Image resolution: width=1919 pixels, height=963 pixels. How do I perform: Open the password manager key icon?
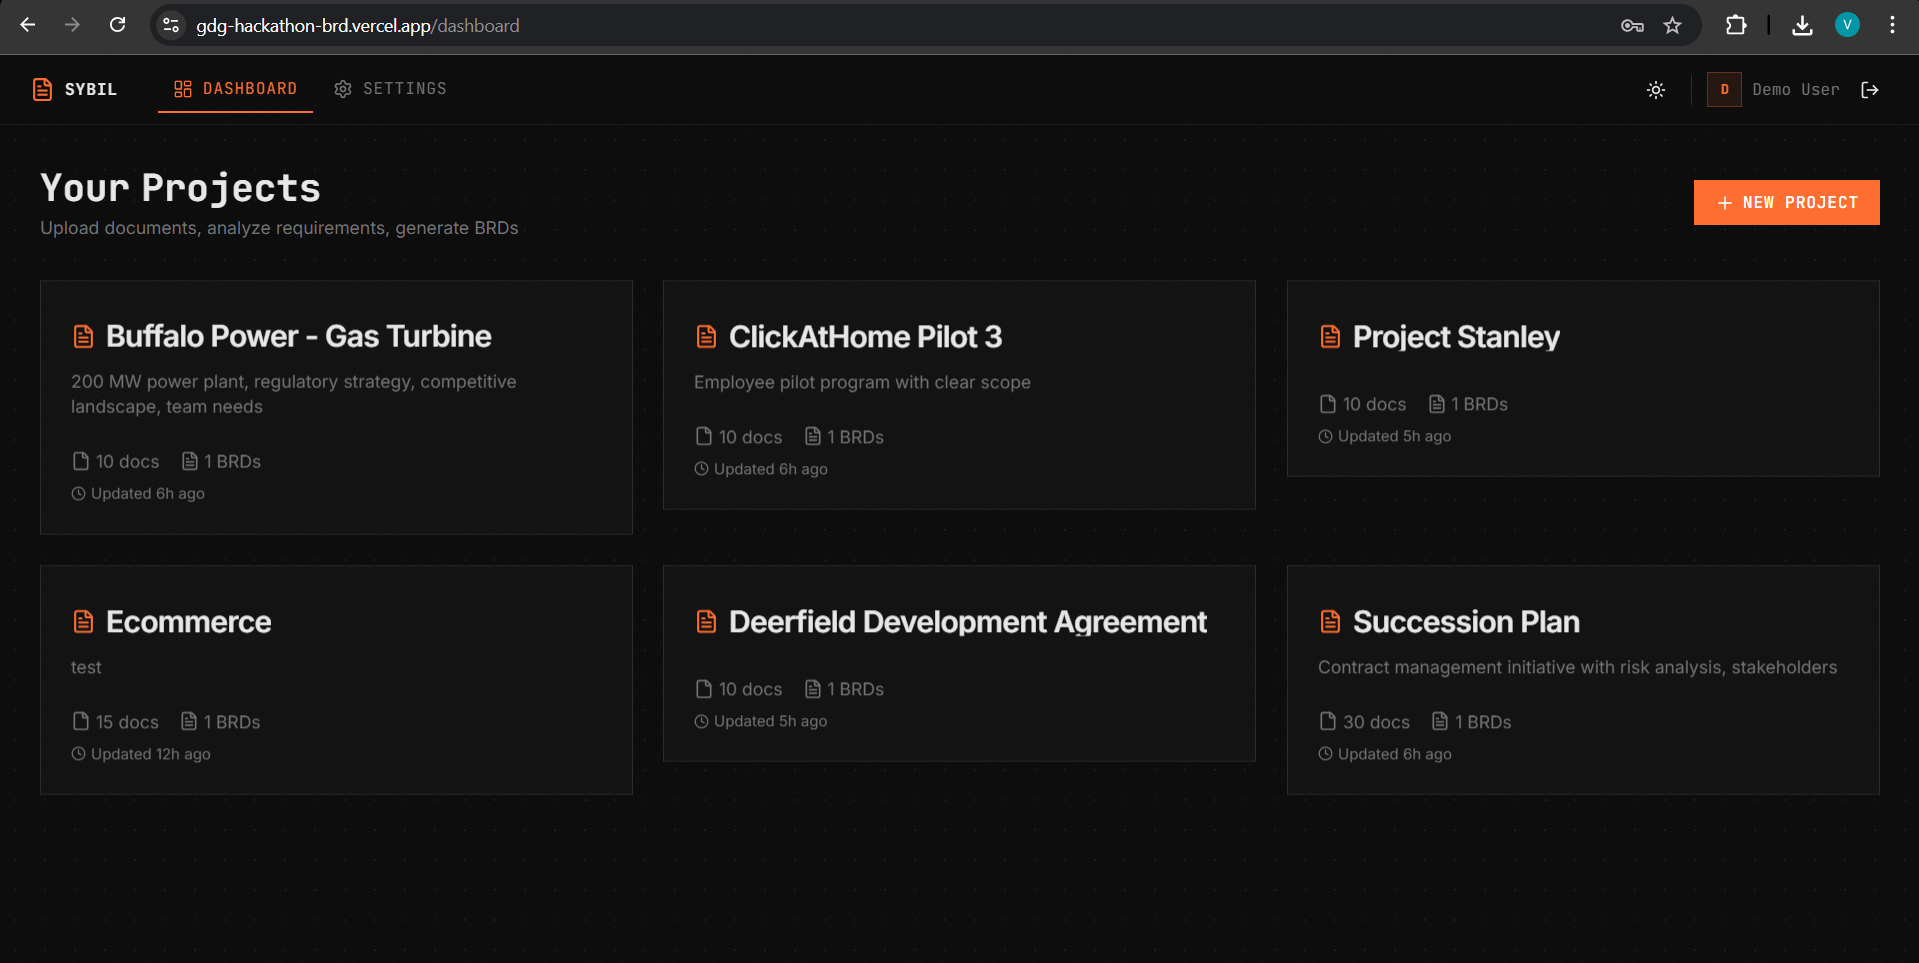click(x=1632, y=26)
